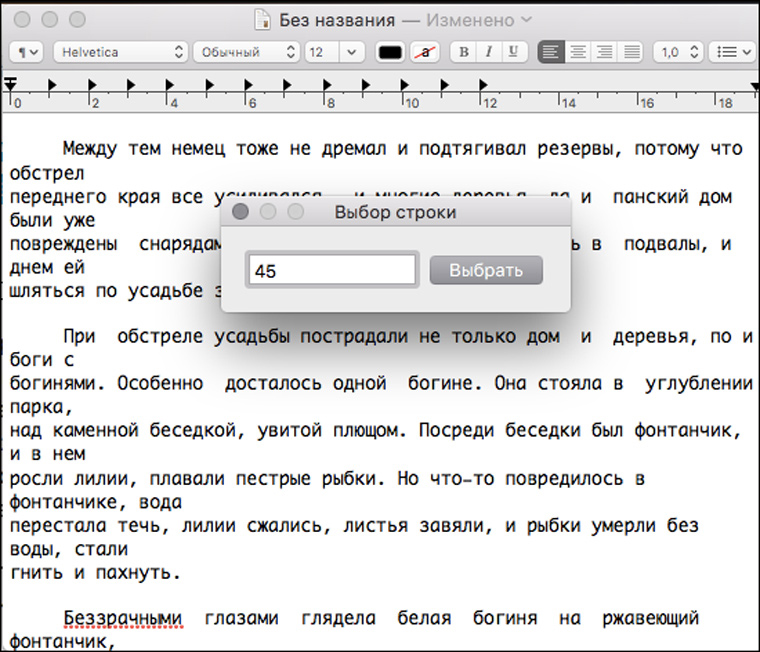Click the tab stop marker at 8 on ruler
This screenshot has width=760, height=652.
click(x=327, y=85)
